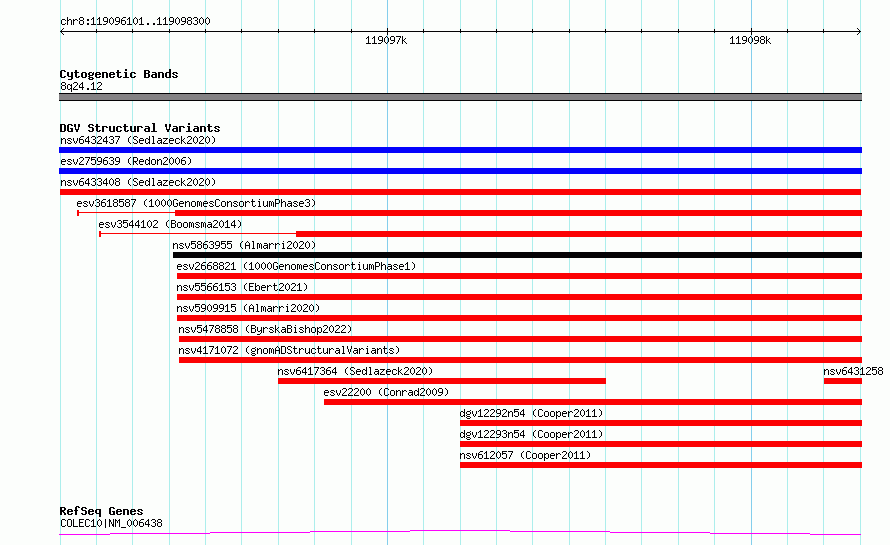Select nsv5566153 (Ebert2021) label
890x545 pixels.
pyautogui.click(x=242, y=287)
